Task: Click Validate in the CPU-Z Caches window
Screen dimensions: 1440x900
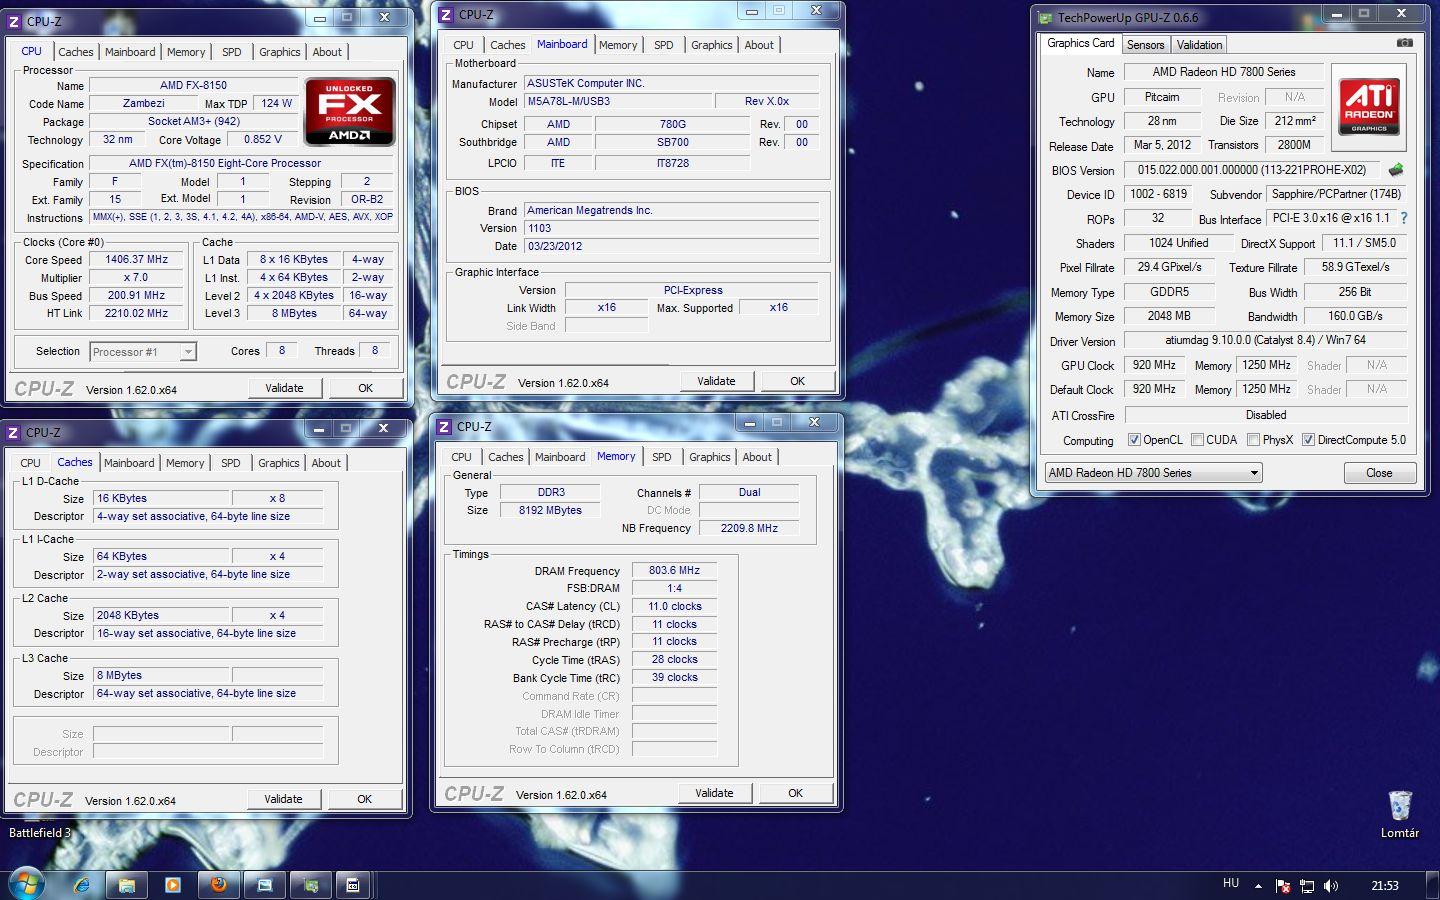Action: click(x=283, y=799)
